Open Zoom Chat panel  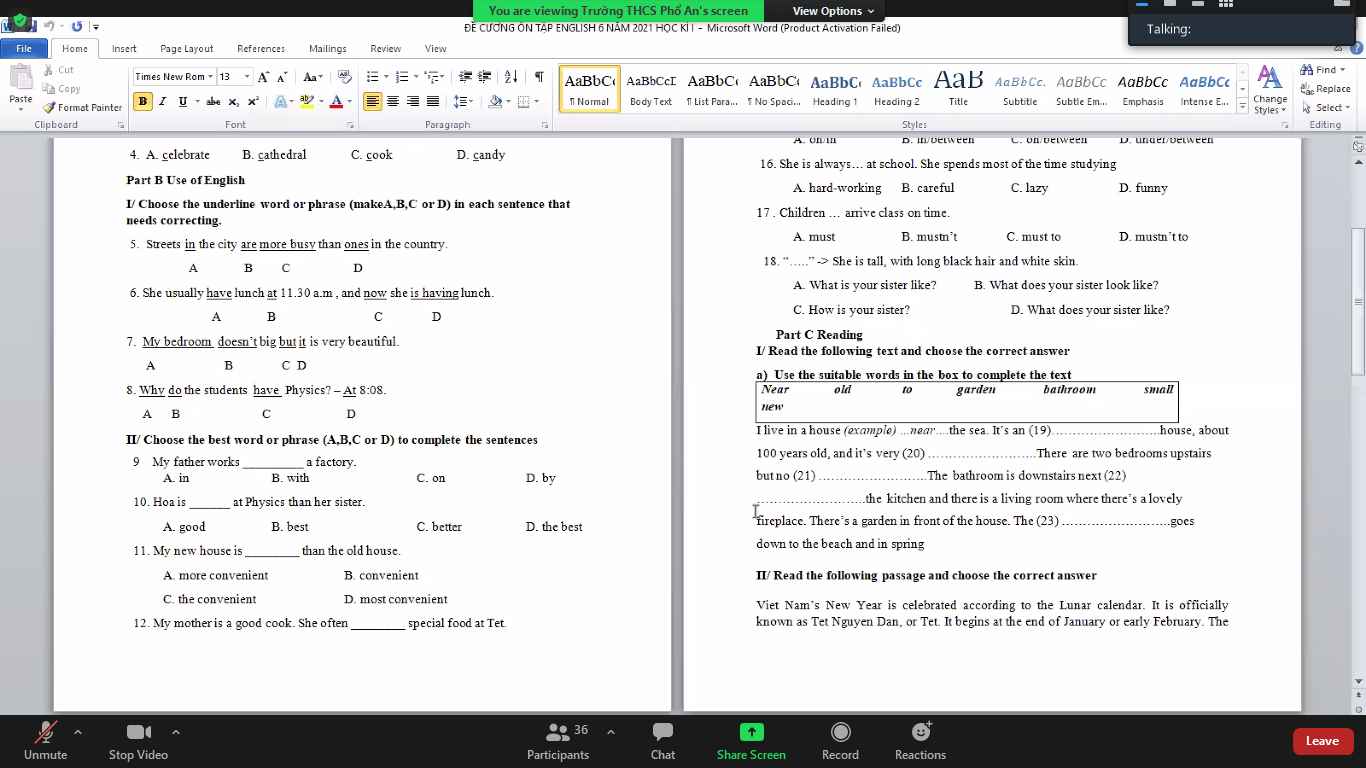[x=663, y=741]
